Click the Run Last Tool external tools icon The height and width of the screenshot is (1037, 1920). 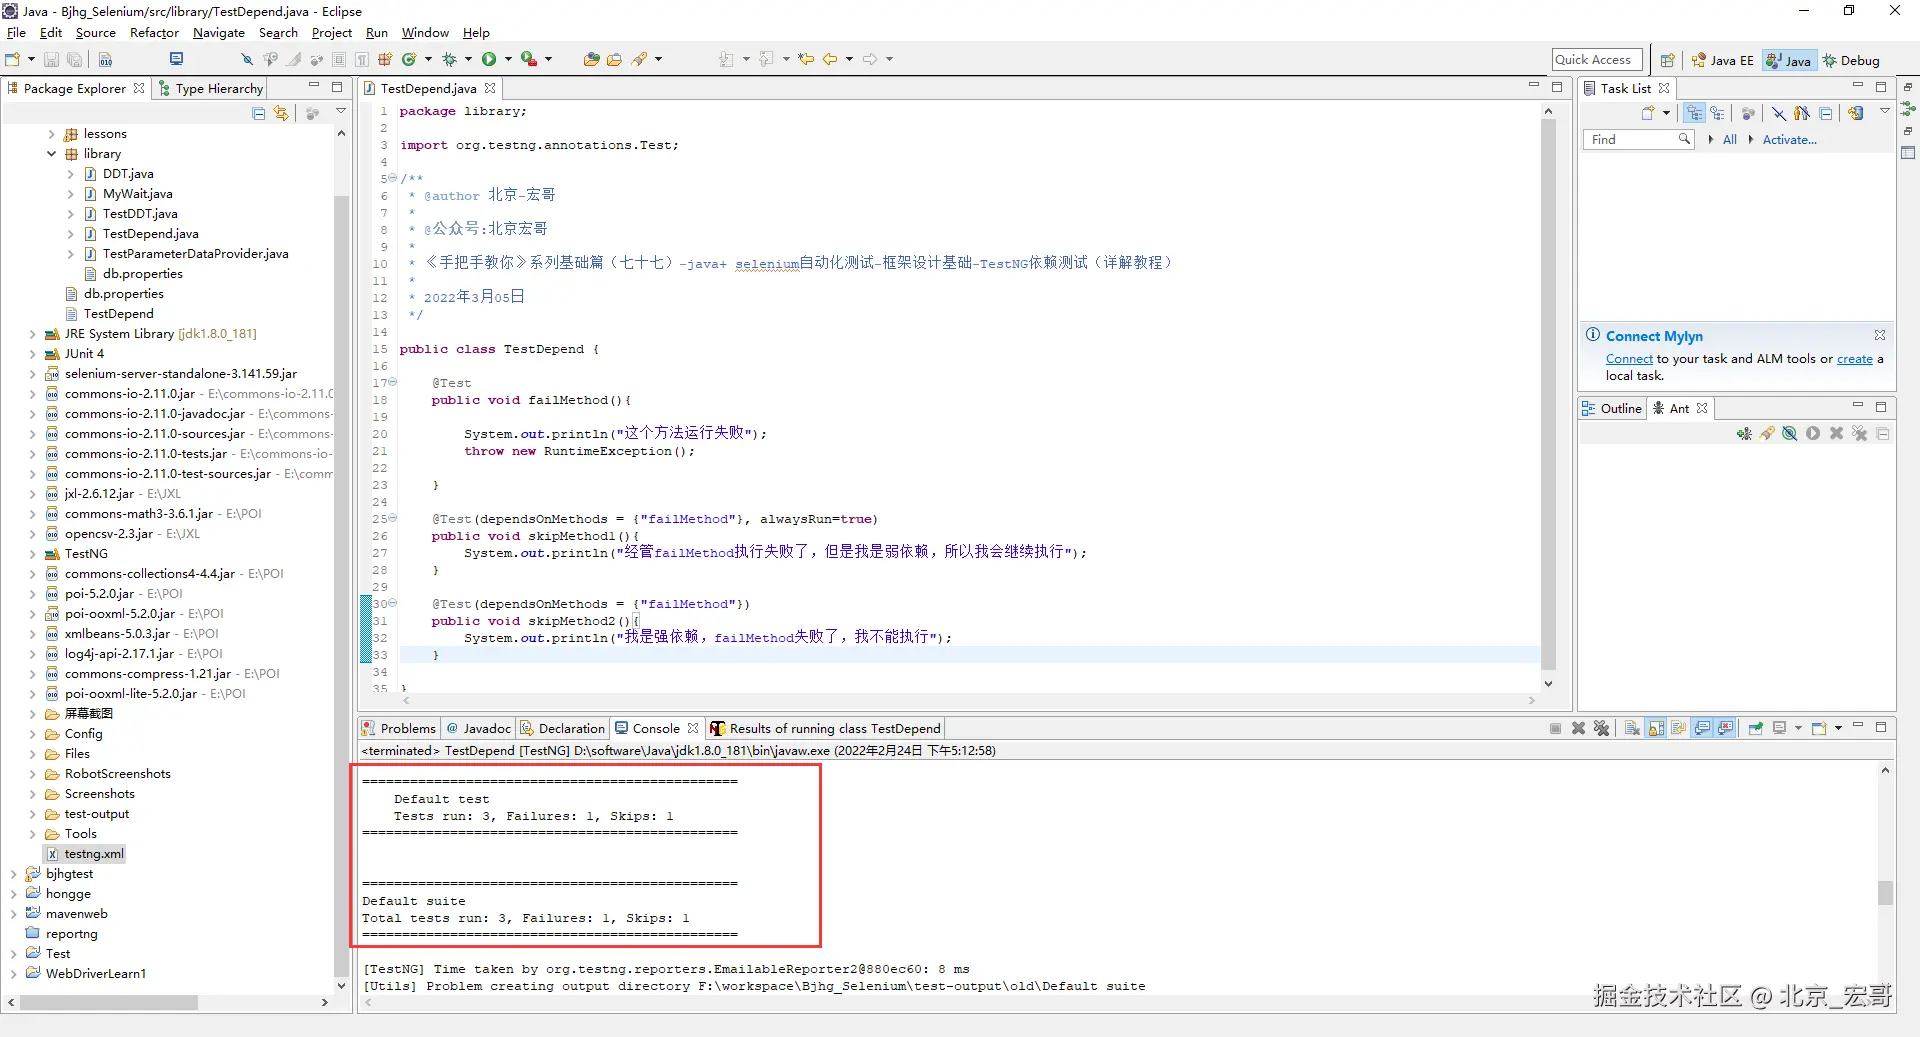[529, 59]
